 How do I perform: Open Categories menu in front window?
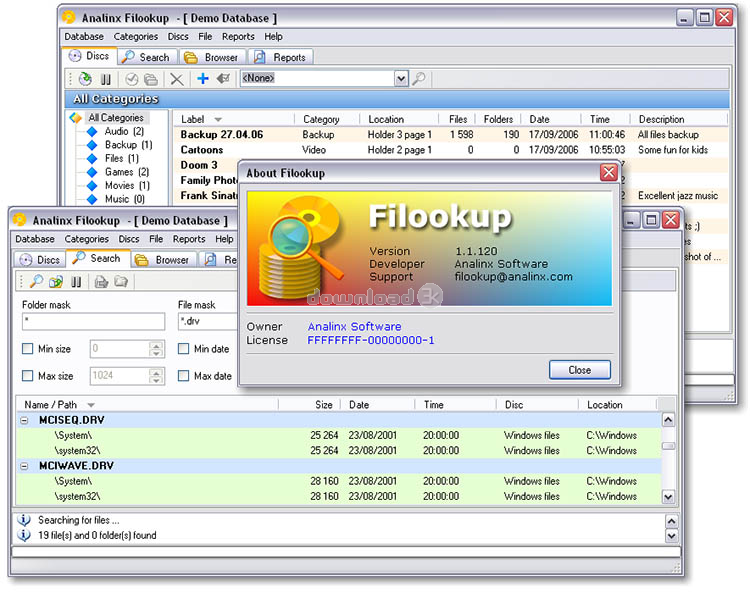[x=87, y=239]
